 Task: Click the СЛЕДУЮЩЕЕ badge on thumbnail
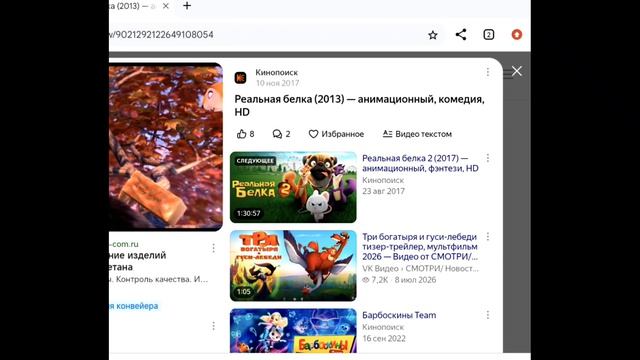[x=256, y=161]
